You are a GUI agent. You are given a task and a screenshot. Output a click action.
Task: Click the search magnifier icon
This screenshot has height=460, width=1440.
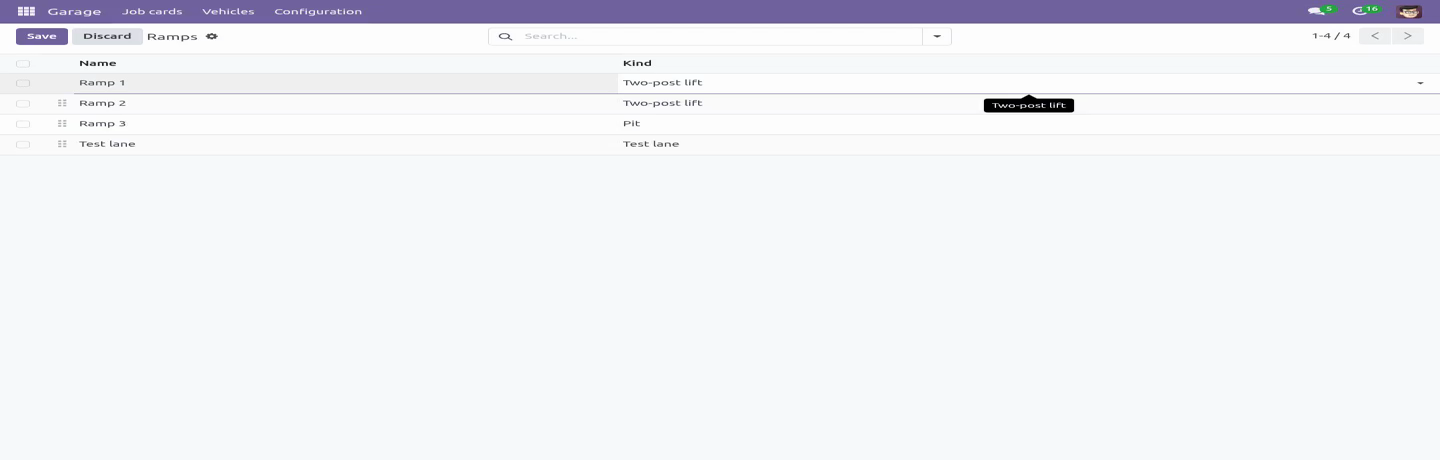(x=505, y=36)
